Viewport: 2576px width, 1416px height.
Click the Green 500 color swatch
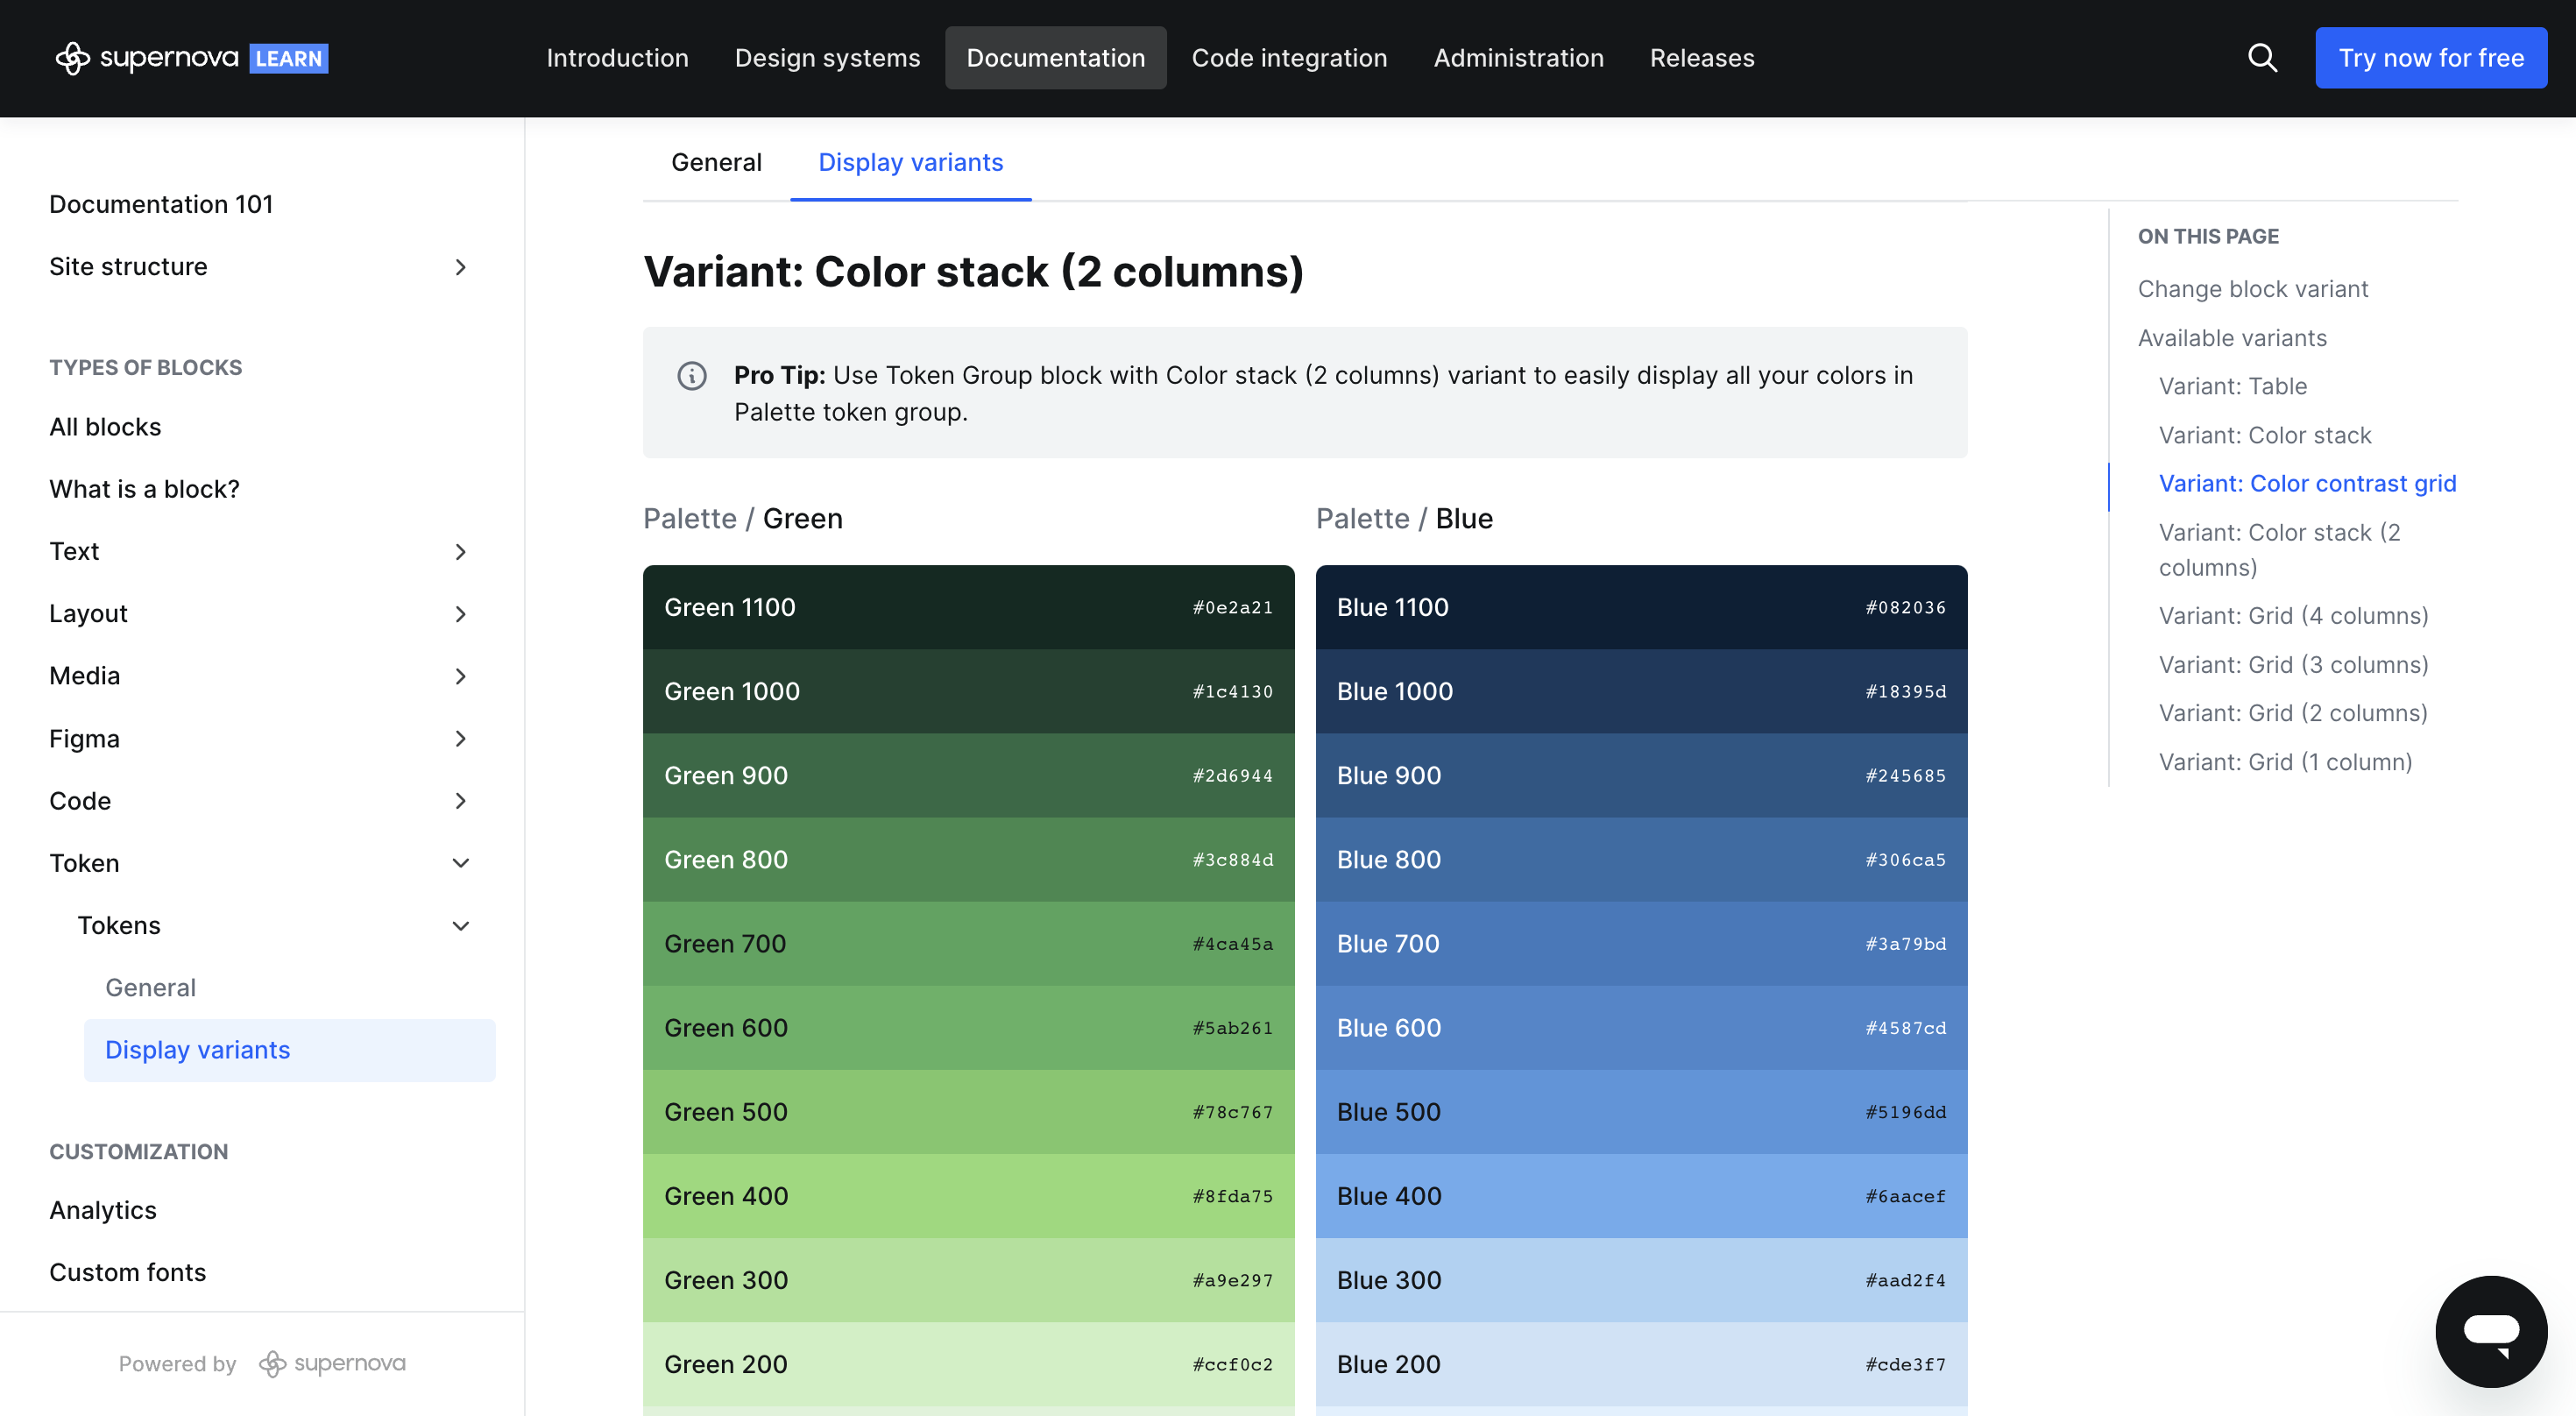967,1112
